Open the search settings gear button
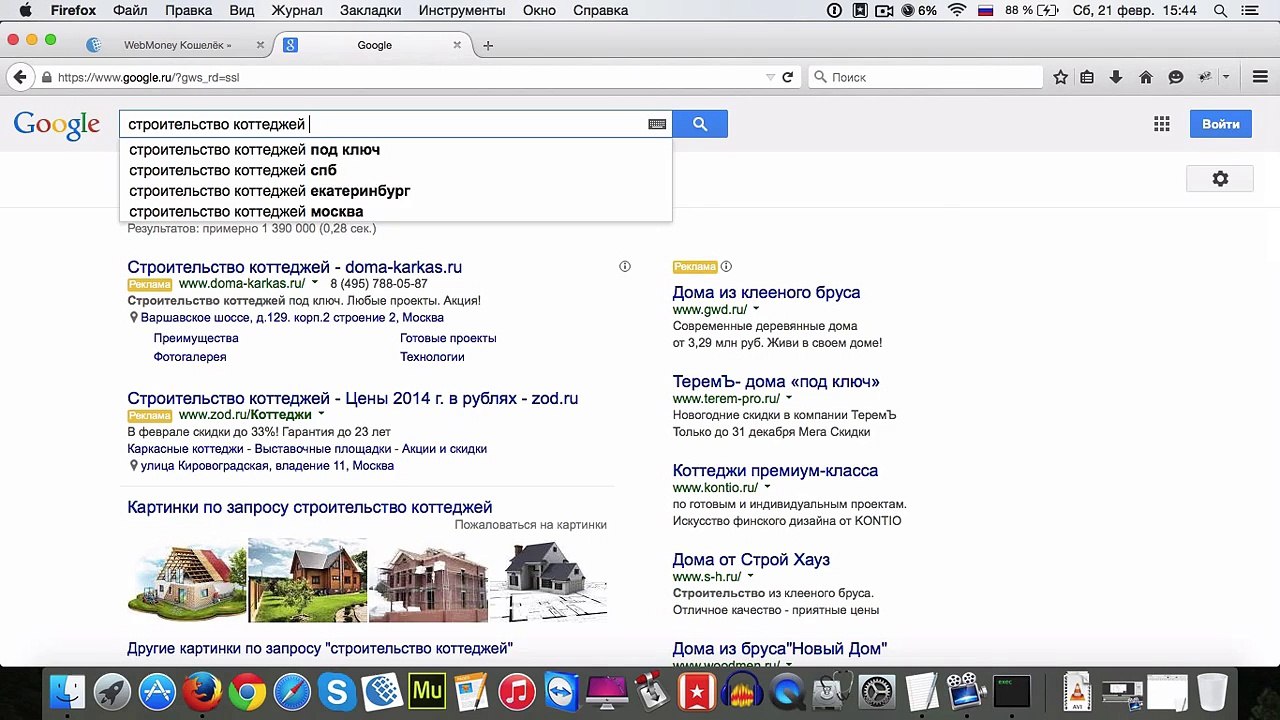Viewport: 1280px width, 720px height. click(1220, 179)
